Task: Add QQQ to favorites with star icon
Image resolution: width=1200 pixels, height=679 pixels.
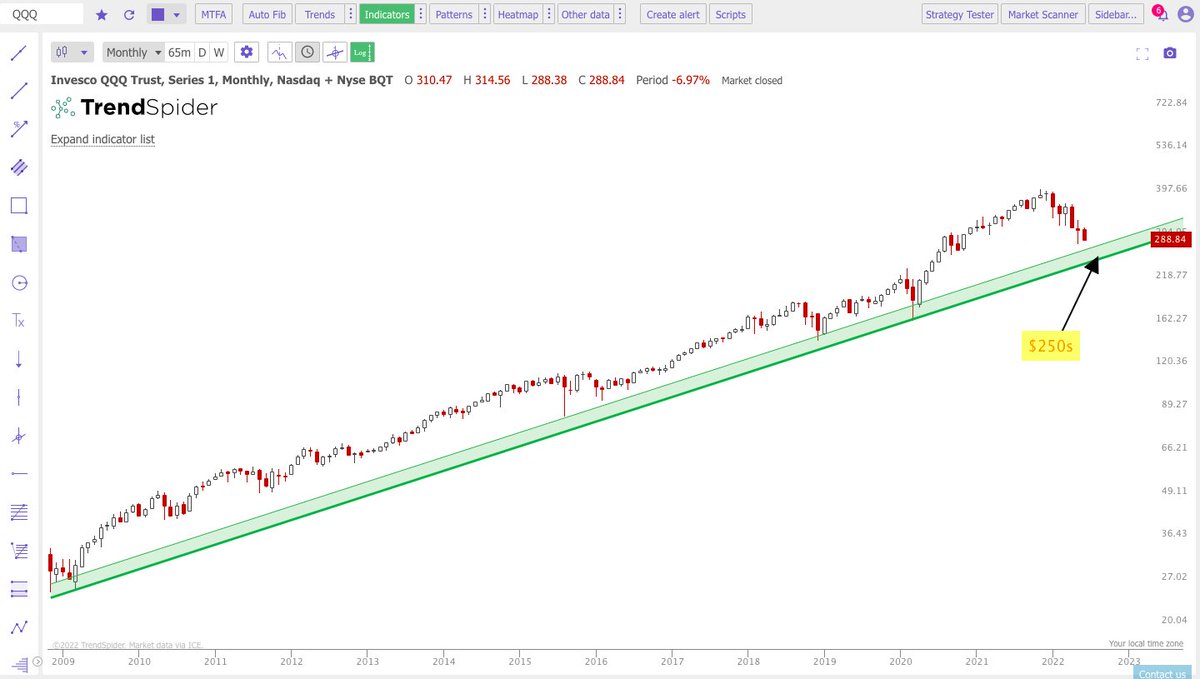Action: (x=101, y=15)
